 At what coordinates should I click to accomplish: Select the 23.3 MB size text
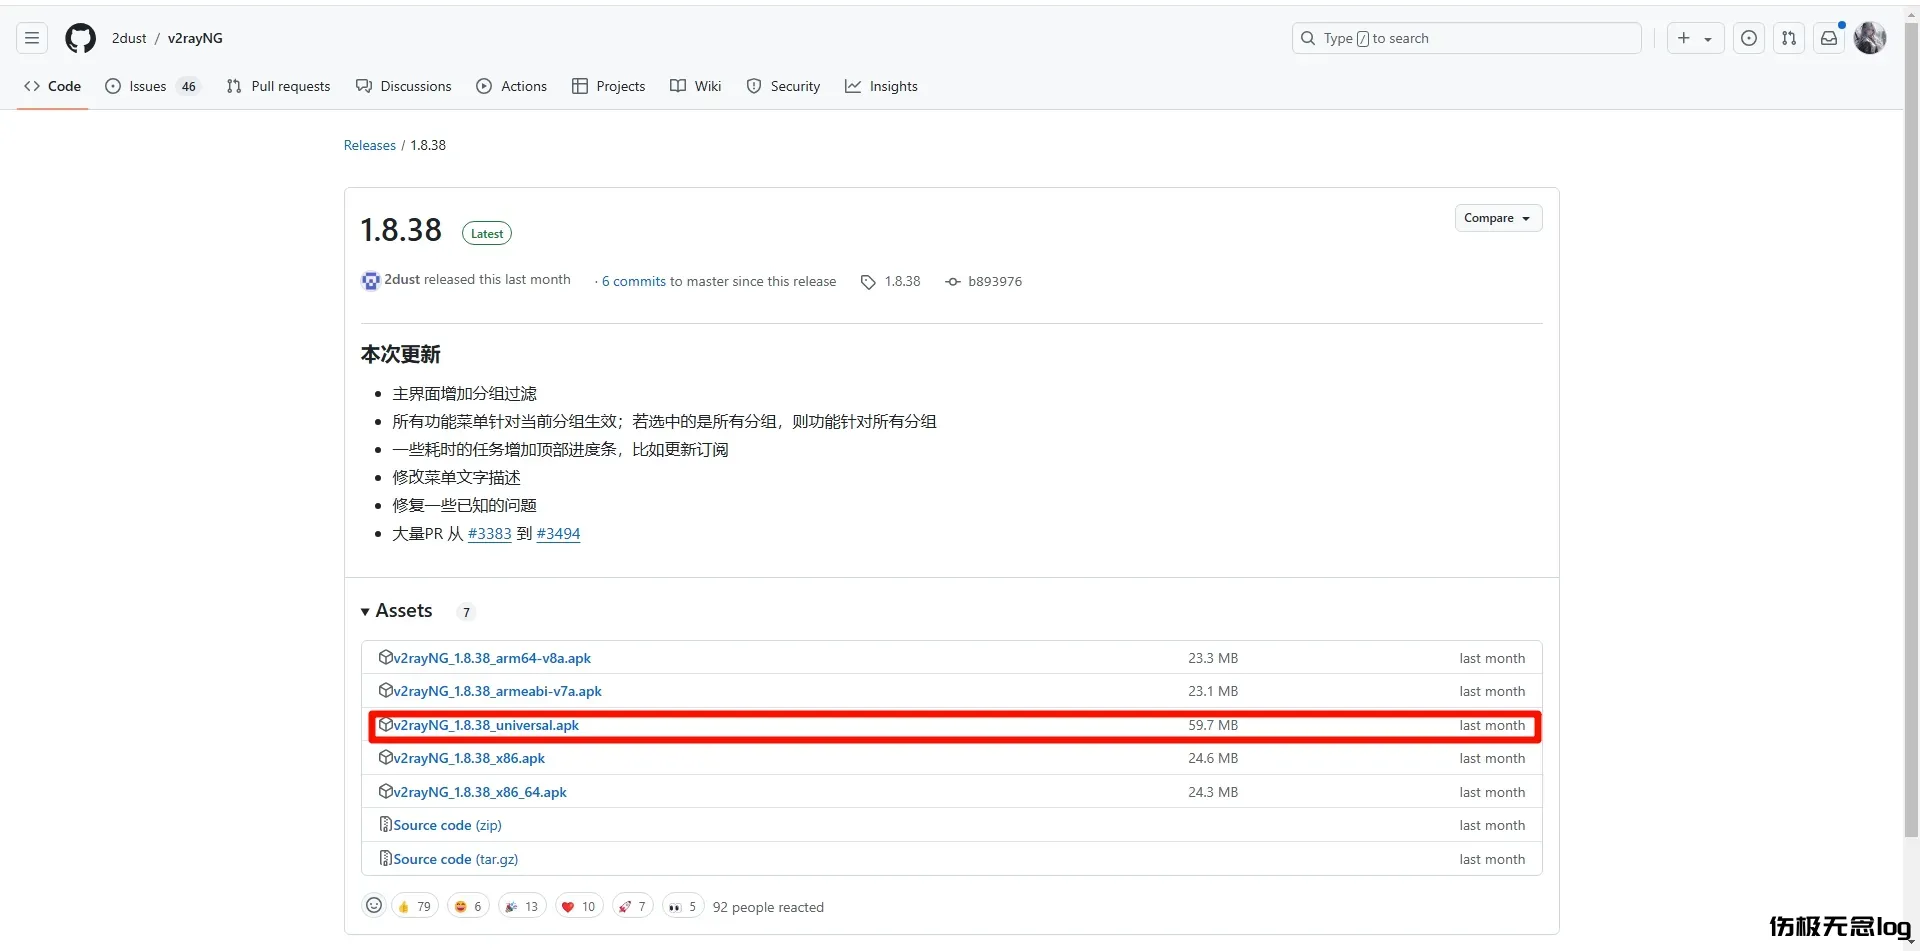click(x=1213, y=658)
